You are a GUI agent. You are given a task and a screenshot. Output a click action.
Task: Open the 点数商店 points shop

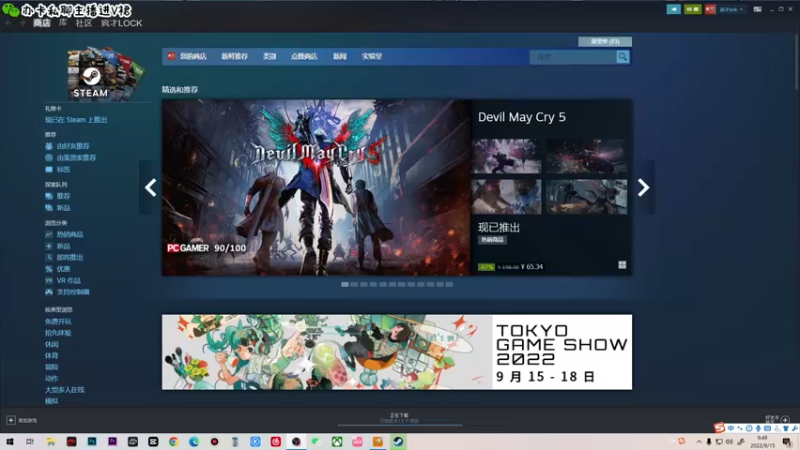pos(304,56)
